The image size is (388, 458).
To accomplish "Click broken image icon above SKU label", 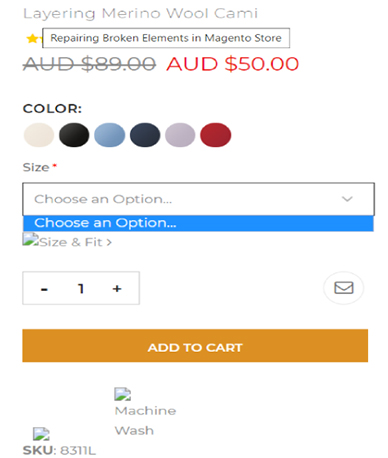I will [x=41, y=434].
